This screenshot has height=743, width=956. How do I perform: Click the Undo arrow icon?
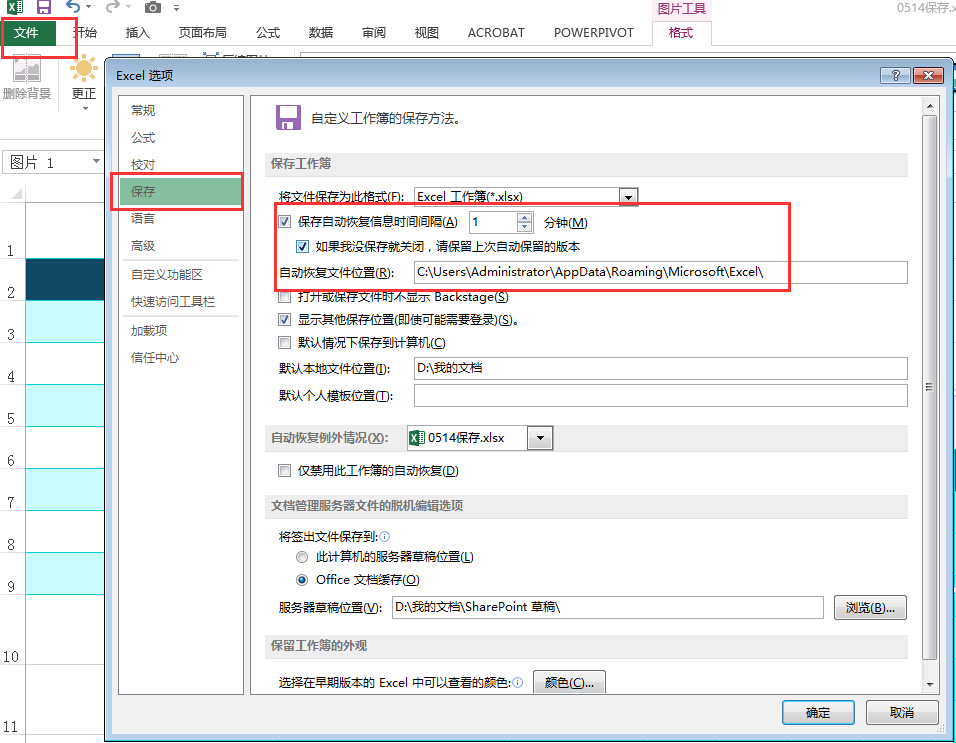pos(73,7)
